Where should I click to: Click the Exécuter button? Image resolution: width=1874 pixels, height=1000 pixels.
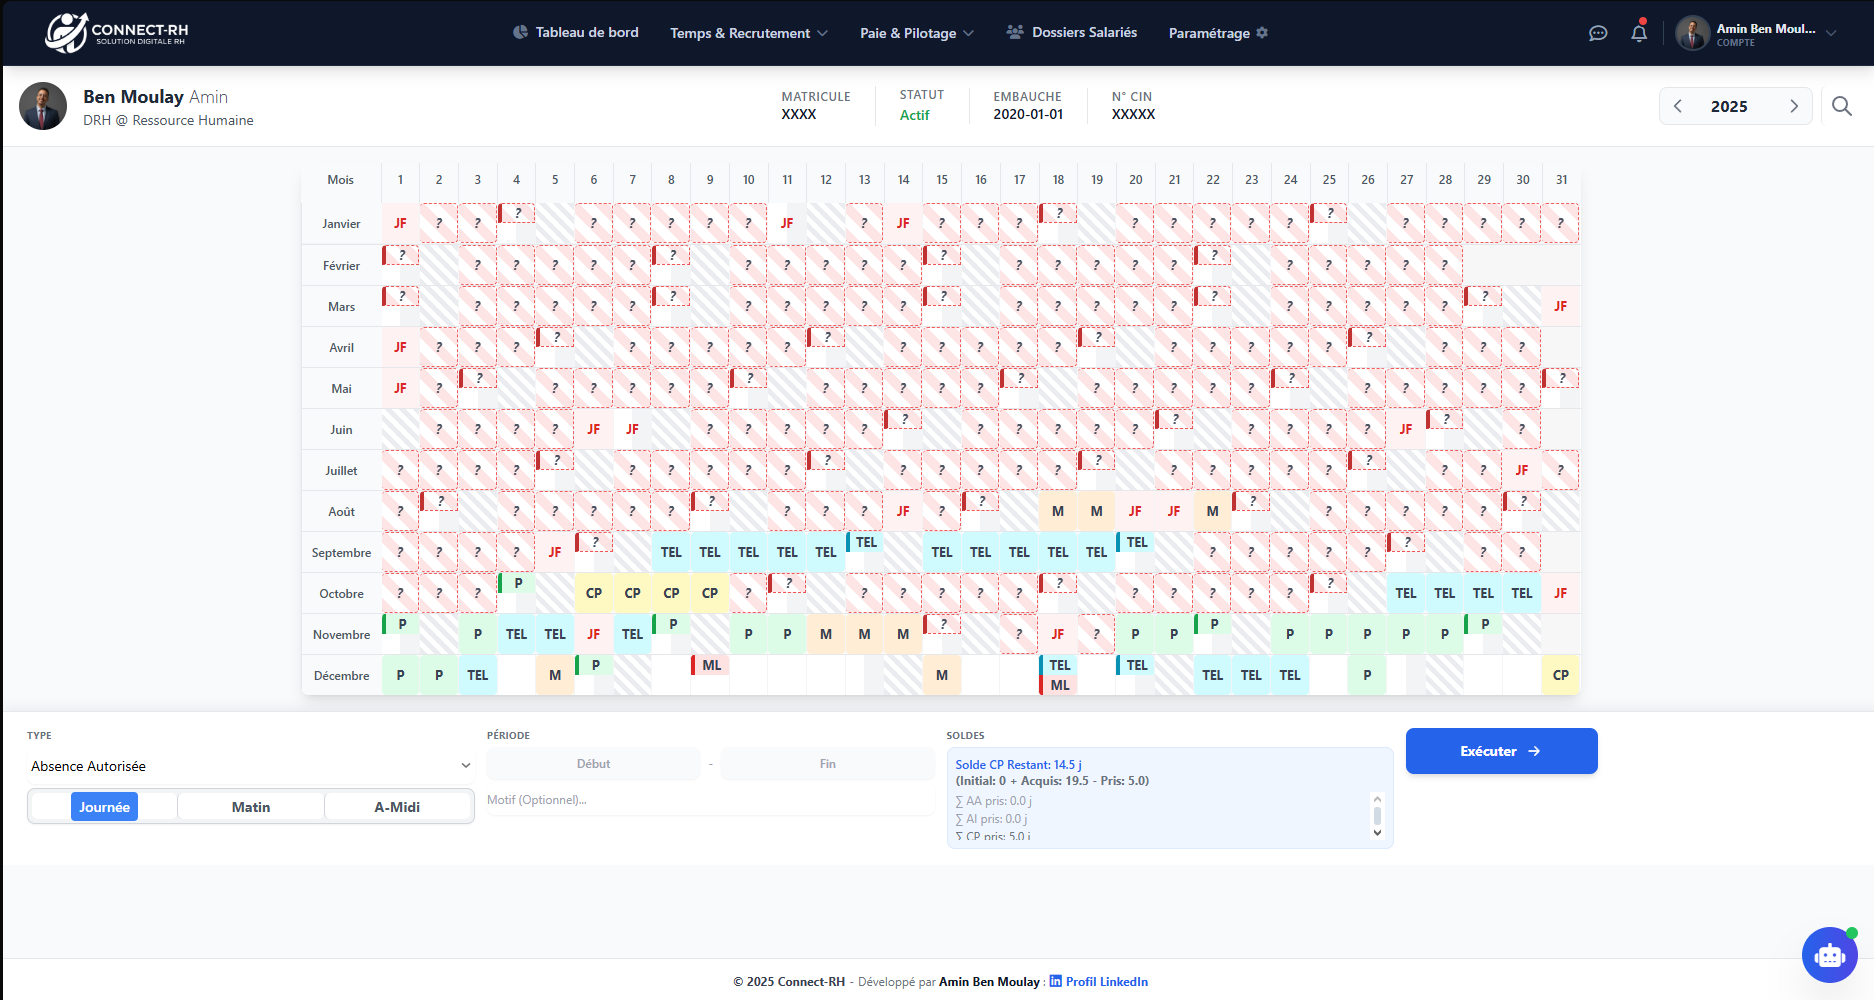[x=1501, y=751]
